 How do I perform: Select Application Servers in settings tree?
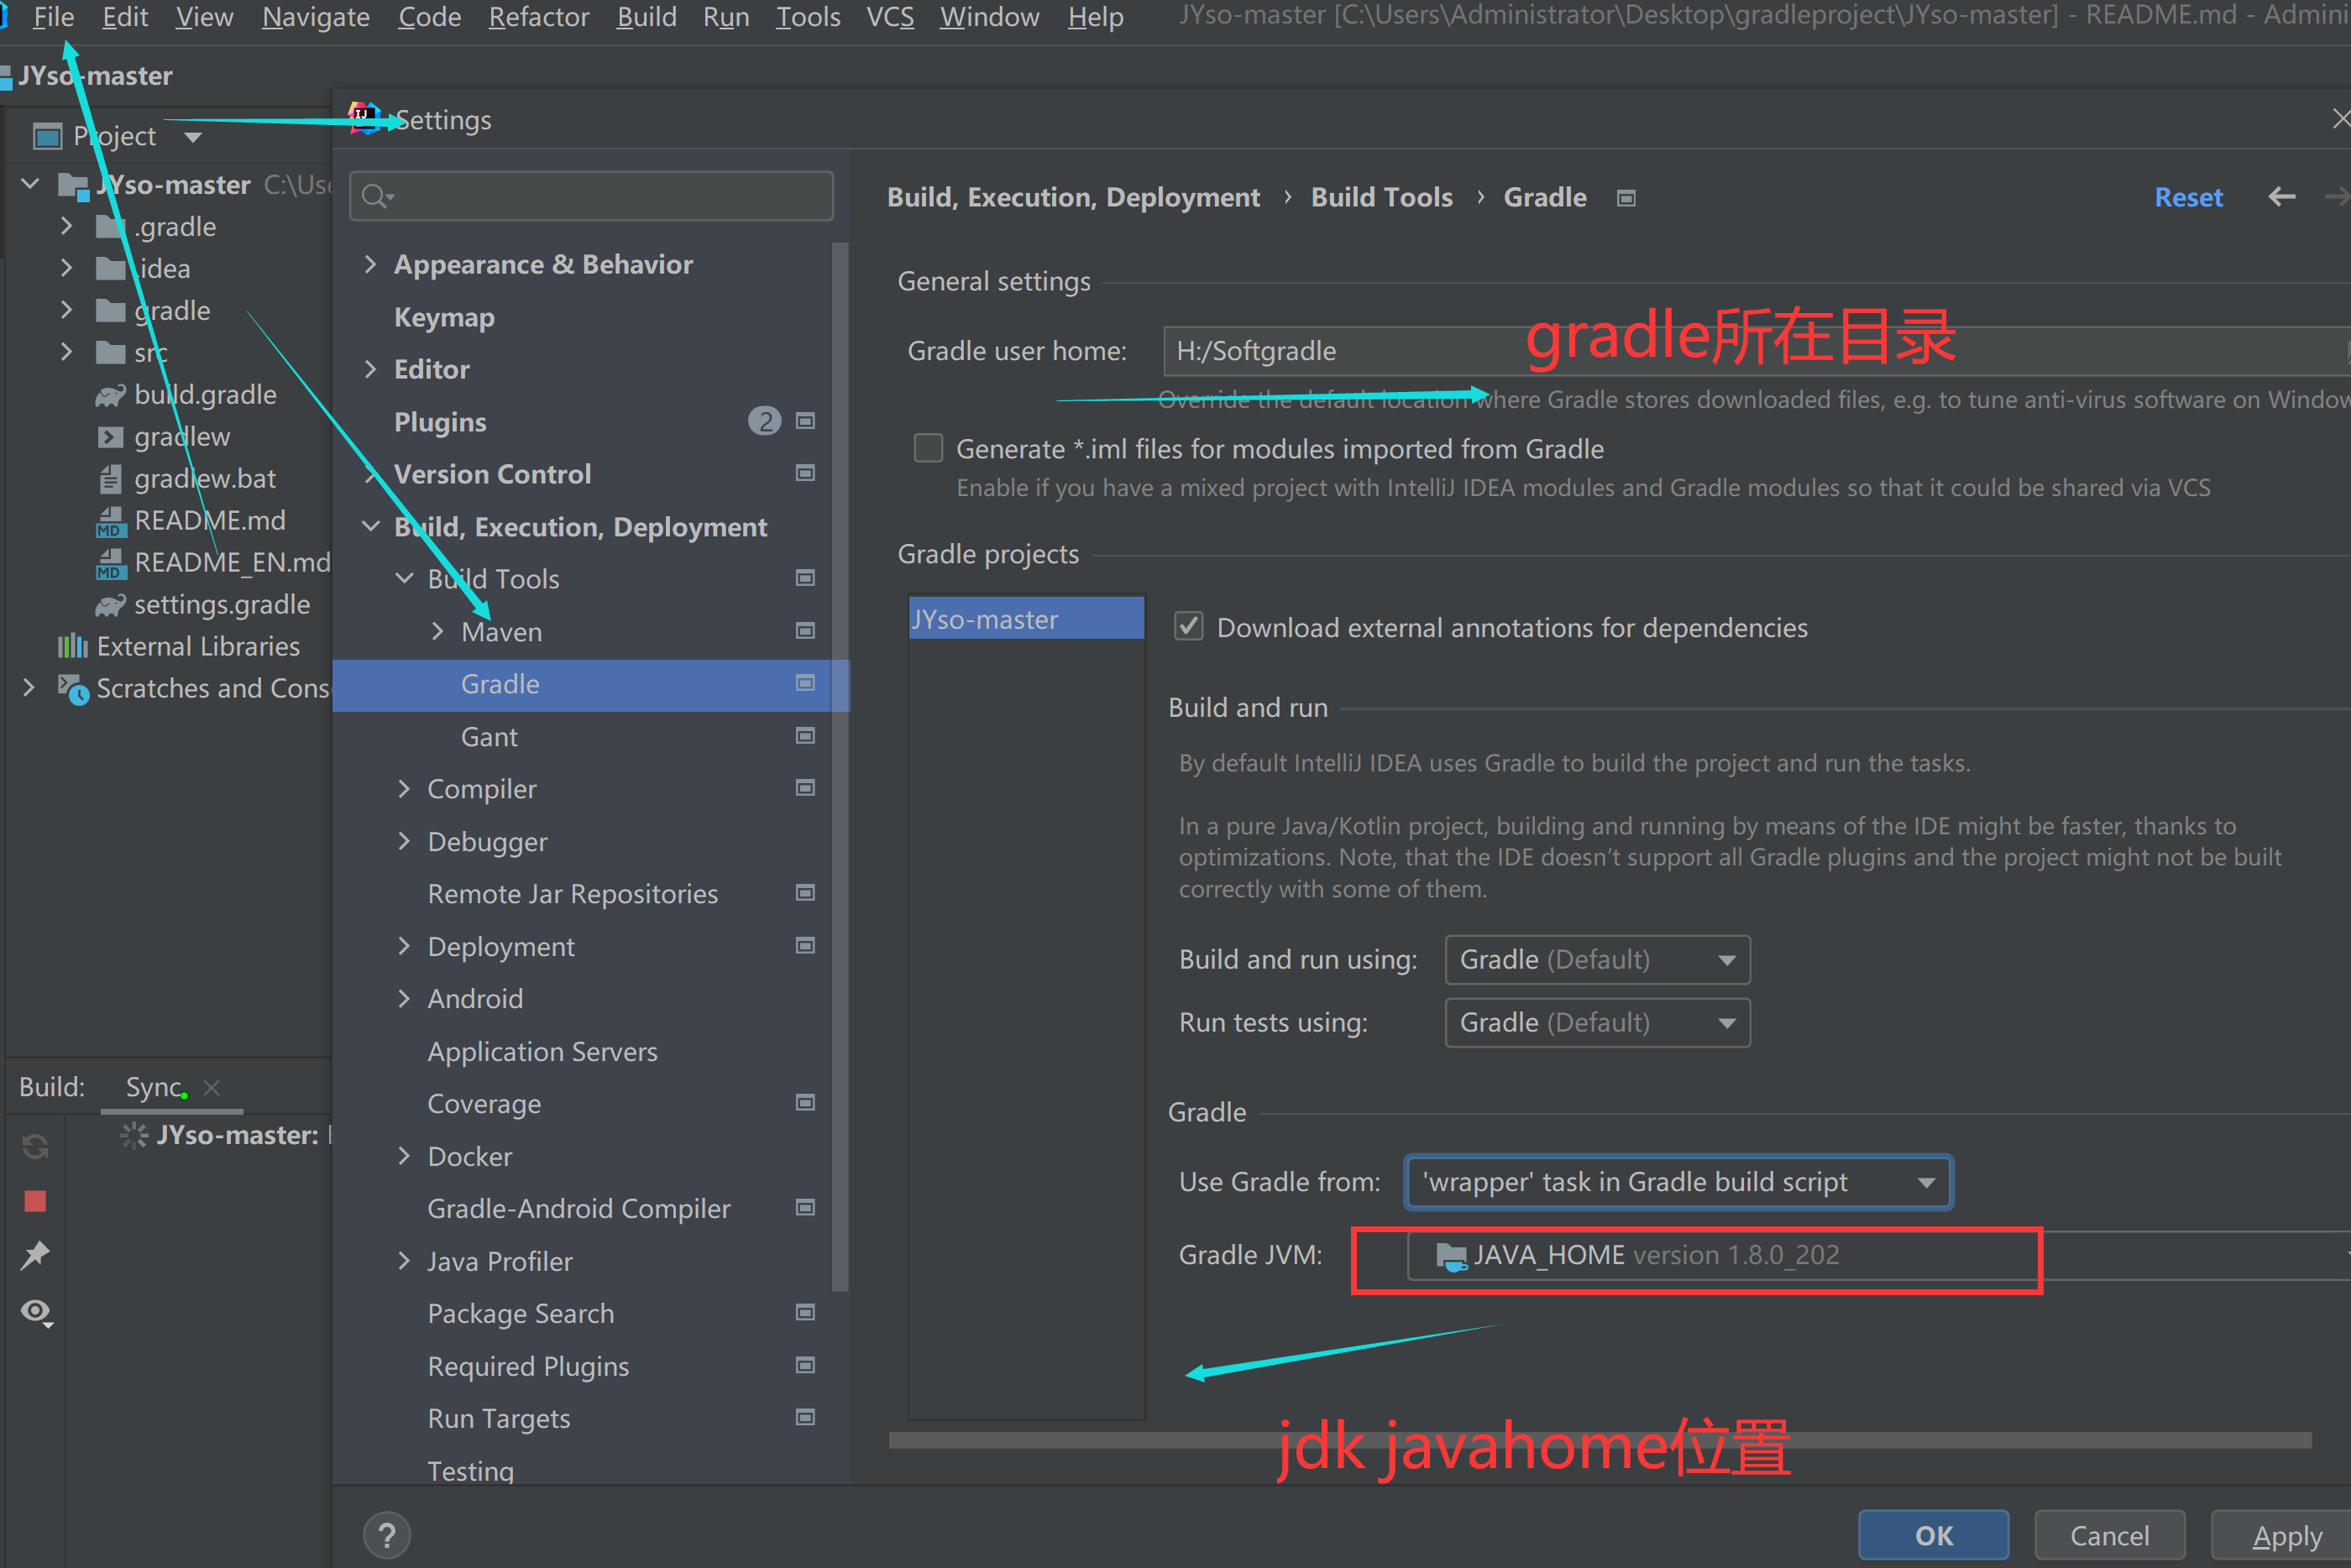click(x=542, y=1051)
